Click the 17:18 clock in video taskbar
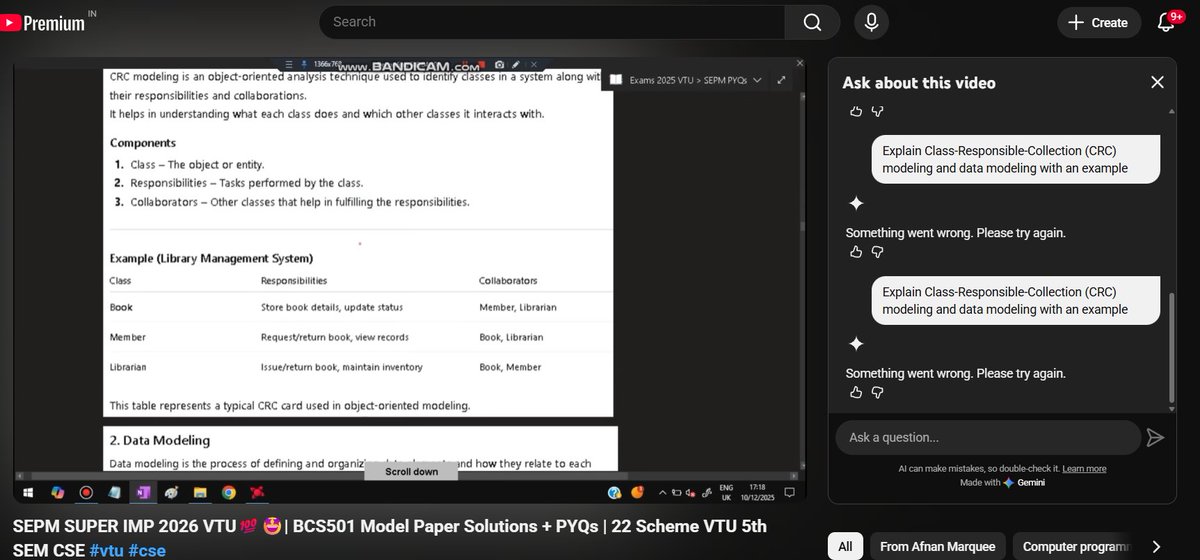The height and width of the screenshot is (560, 1200). point(757,488)
